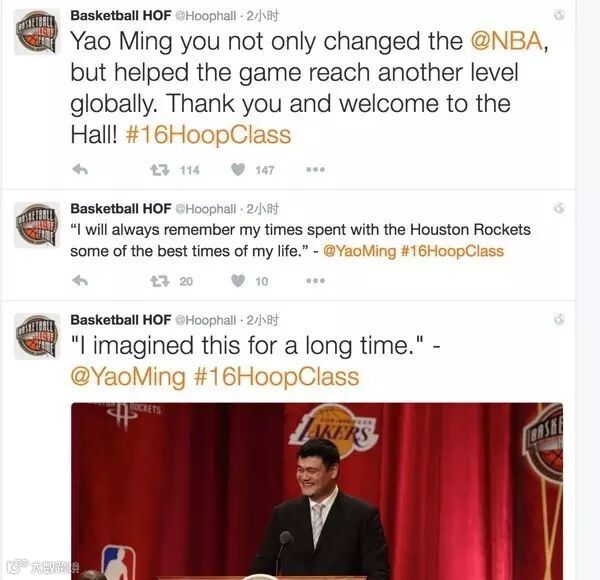Viewport: 600px width, 580px height.
Task: Reply to the Yao Ming welcome tweet
Action: [80, 169]
